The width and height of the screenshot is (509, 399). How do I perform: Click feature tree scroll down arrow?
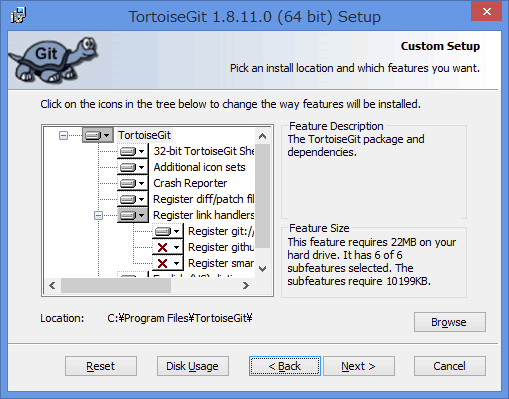[263, 269]
